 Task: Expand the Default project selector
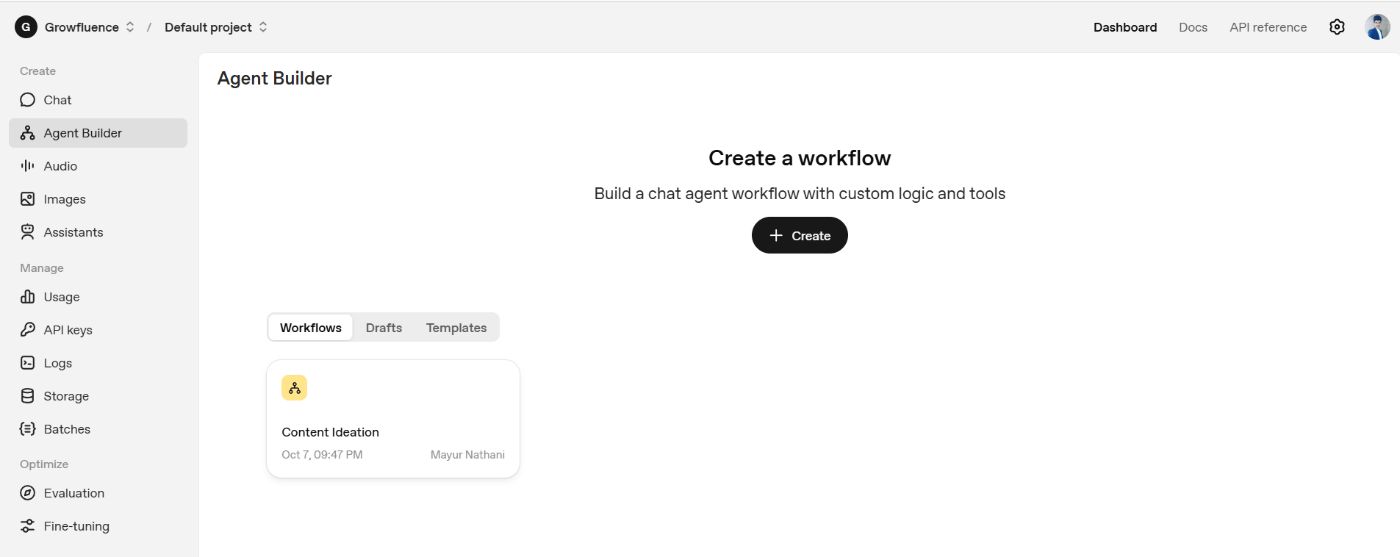click(x=216, y=27)
